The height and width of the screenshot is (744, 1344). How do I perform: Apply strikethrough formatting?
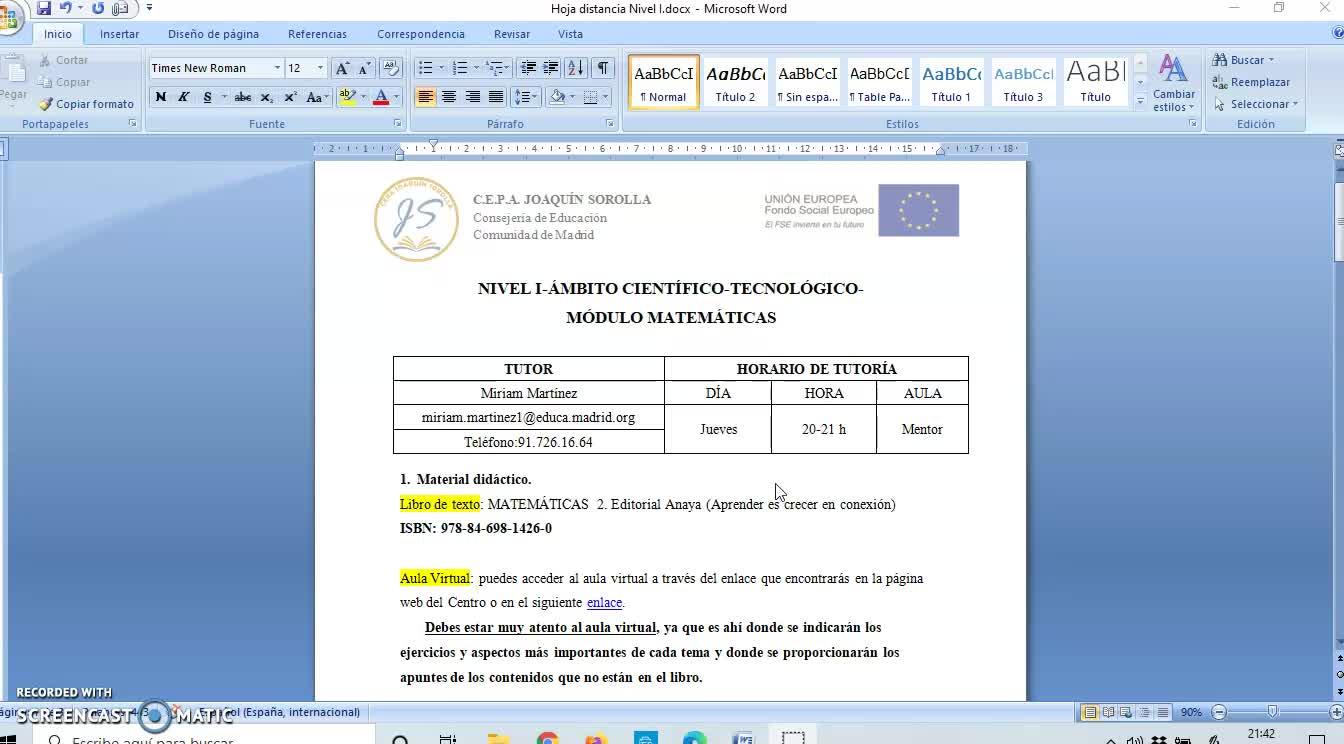point(243,97)
